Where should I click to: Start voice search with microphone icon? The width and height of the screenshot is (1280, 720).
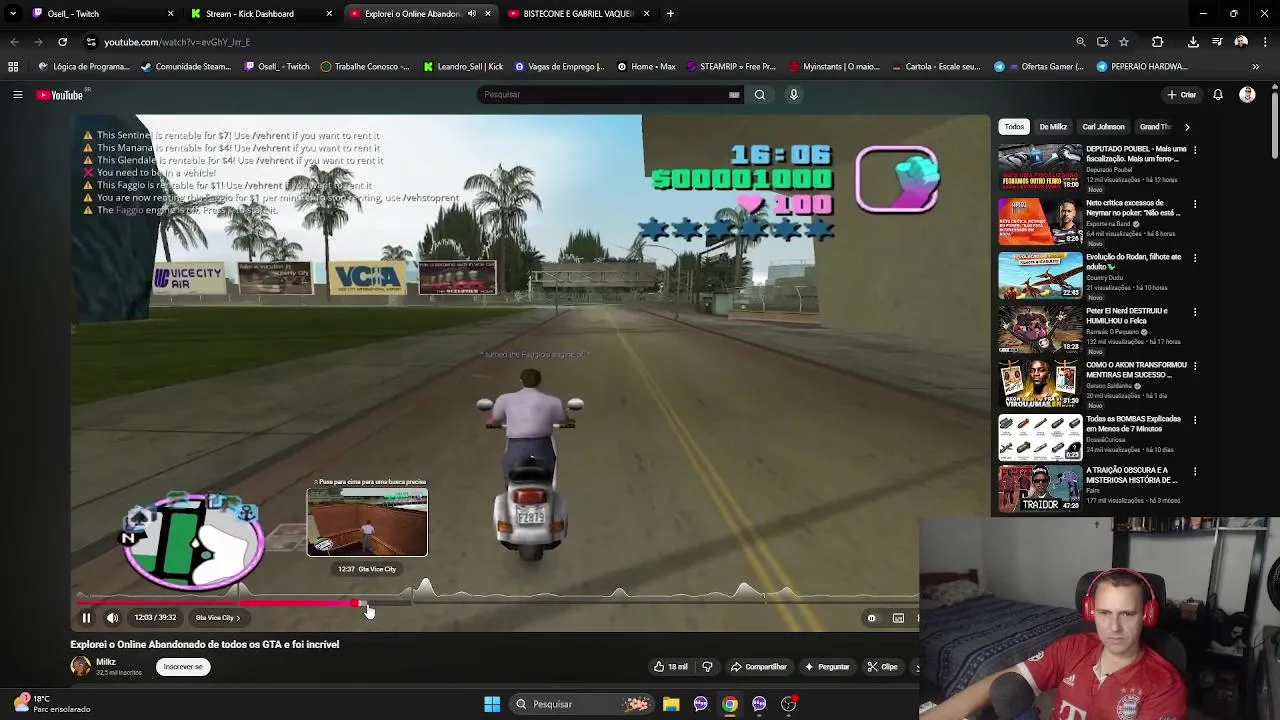(x=794, y=95)
